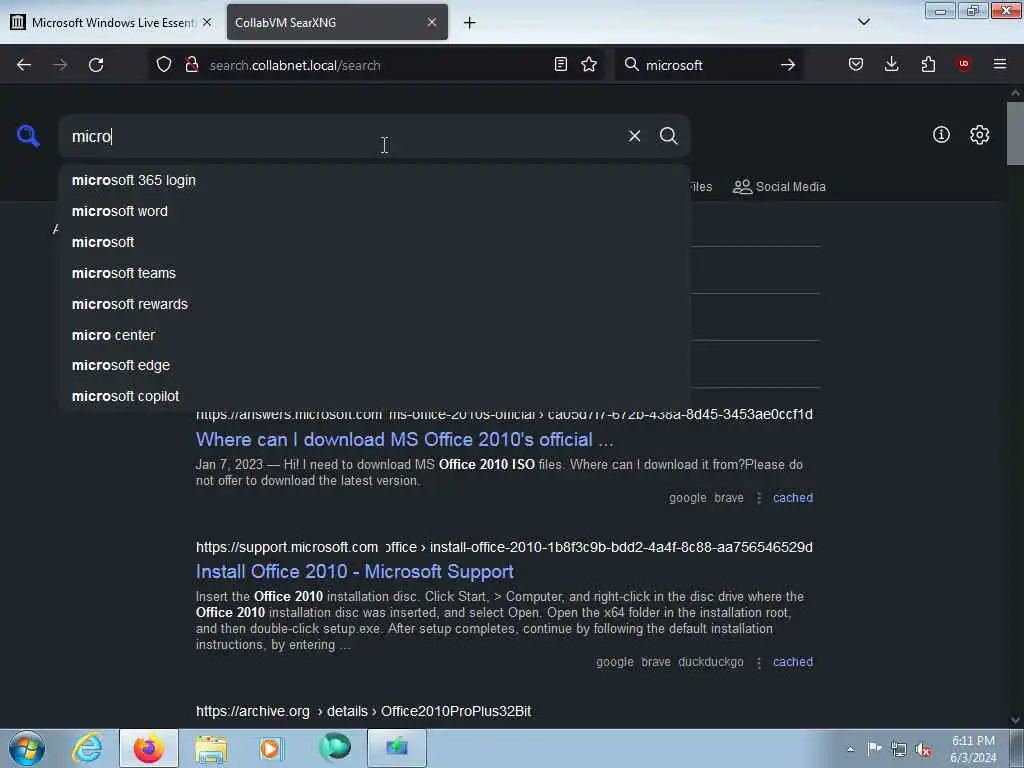1024x768 pixels.
Task: Open the uBlock Origin extension icon
Action: click(963, 64)
